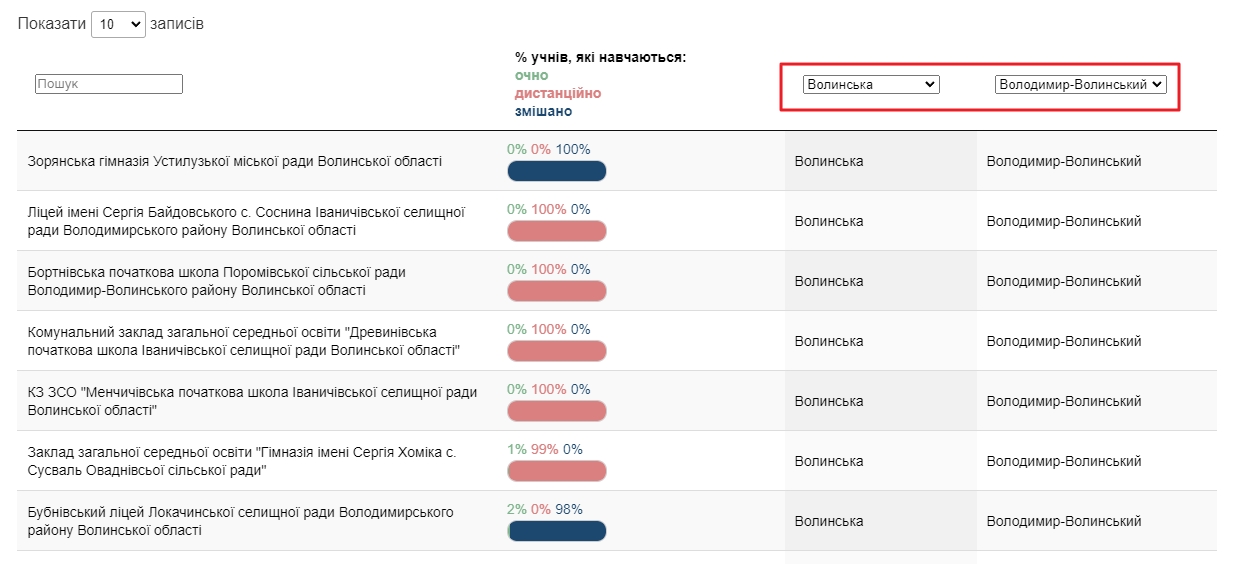Select Бубнівський ліцей school entry

coord(240,521)
